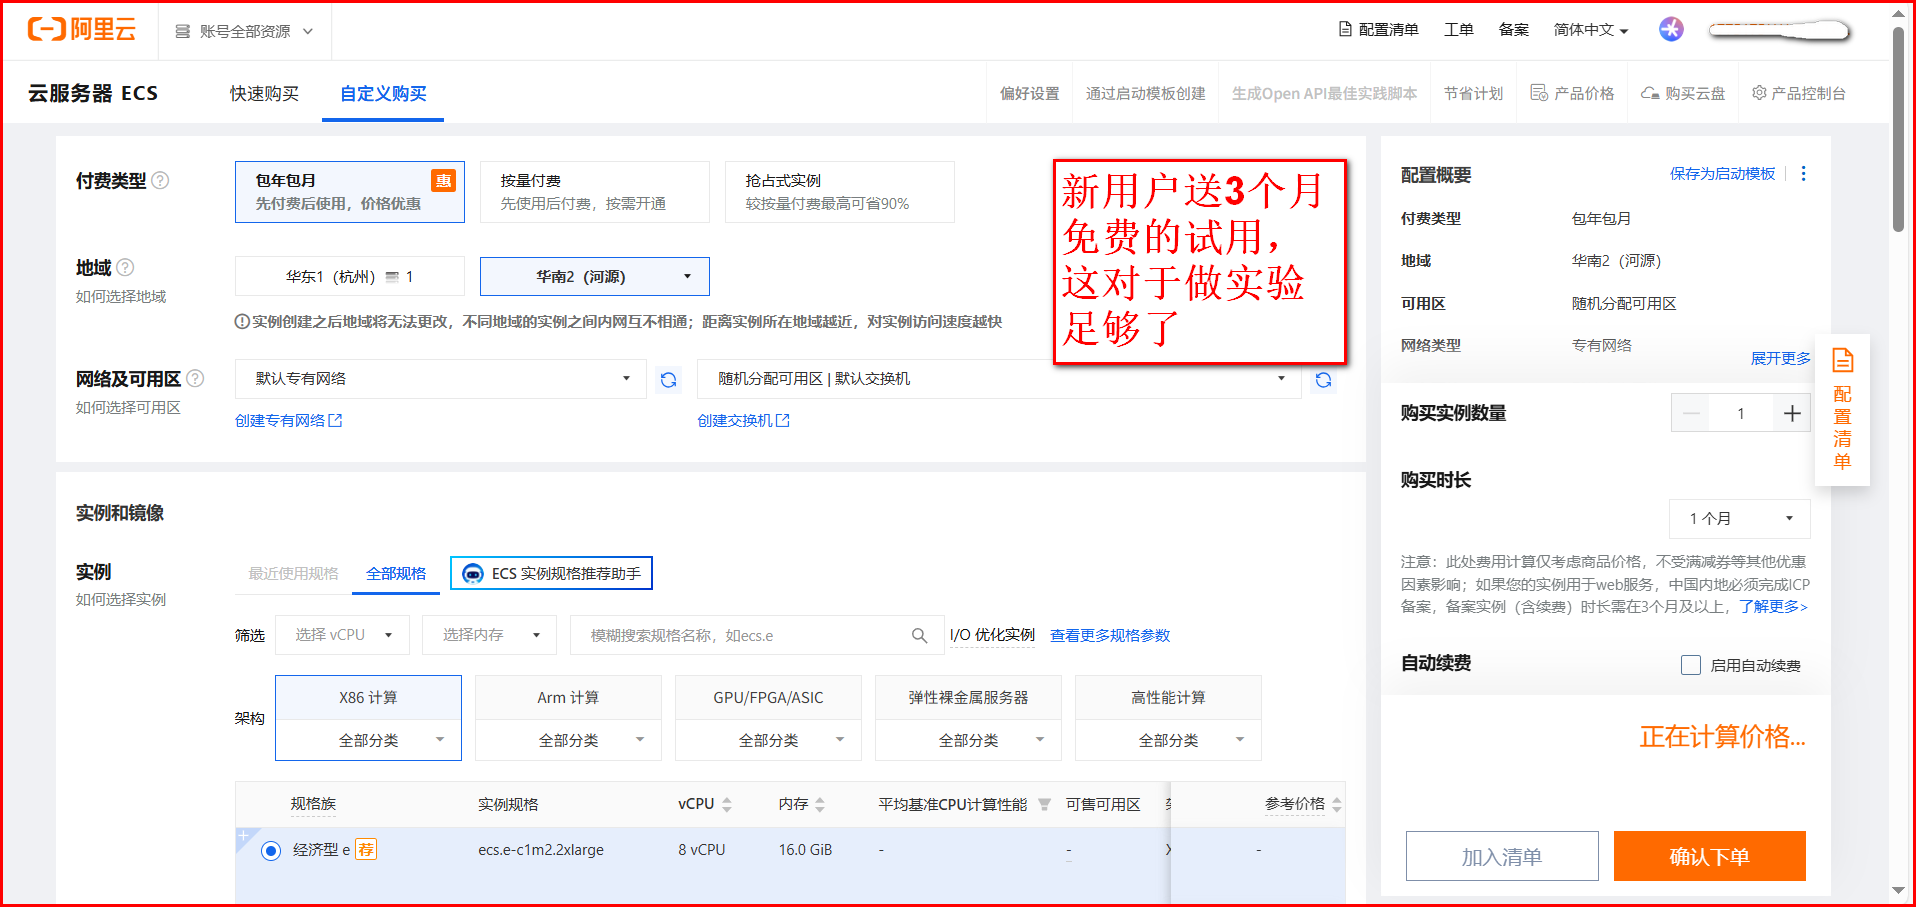
Task: Select the Arm computing architecture tab
Action: [x=568, y=698]
